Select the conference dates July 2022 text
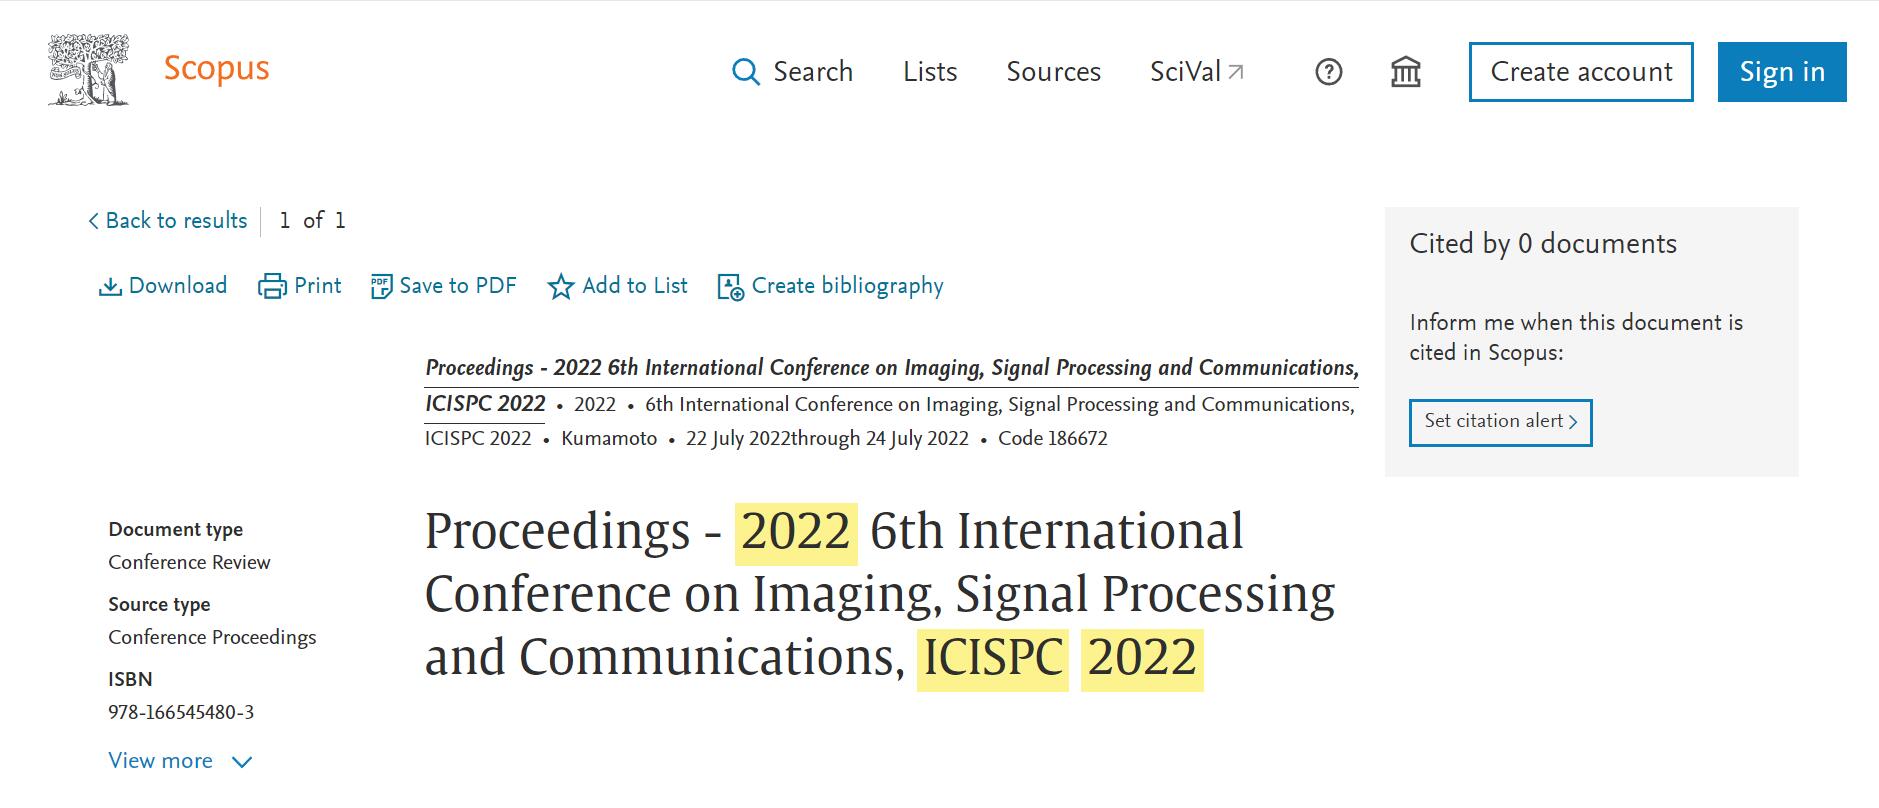This screenshot has width=1879, height=808. pyautogui.click(x=827, y=438)
